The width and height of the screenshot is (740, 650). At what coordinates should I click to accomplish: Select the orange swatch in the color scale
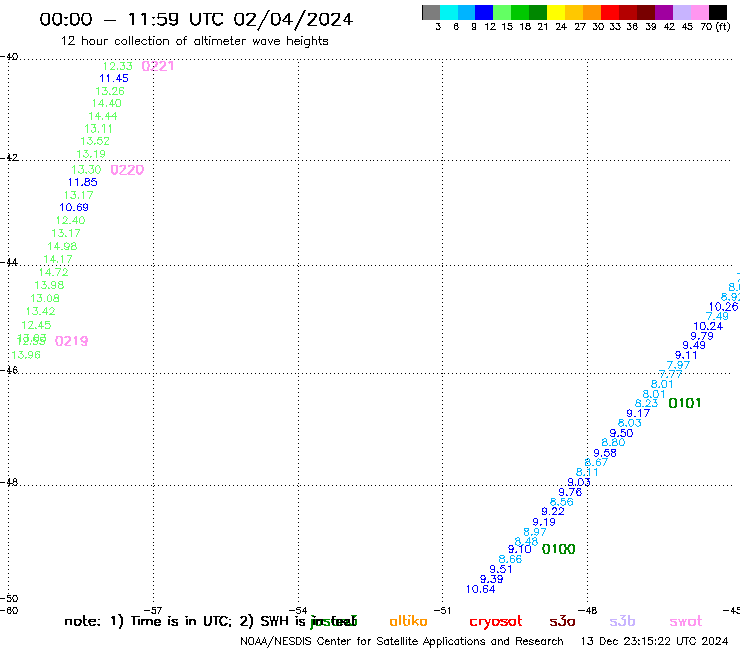click(x=592, y=12)
